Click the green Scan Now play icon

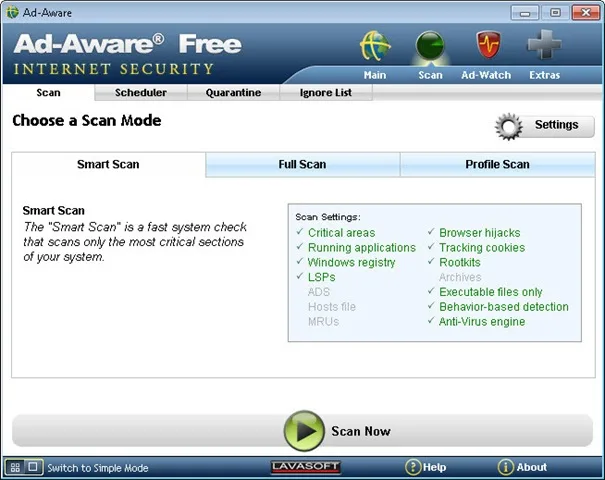click(304, 431)
